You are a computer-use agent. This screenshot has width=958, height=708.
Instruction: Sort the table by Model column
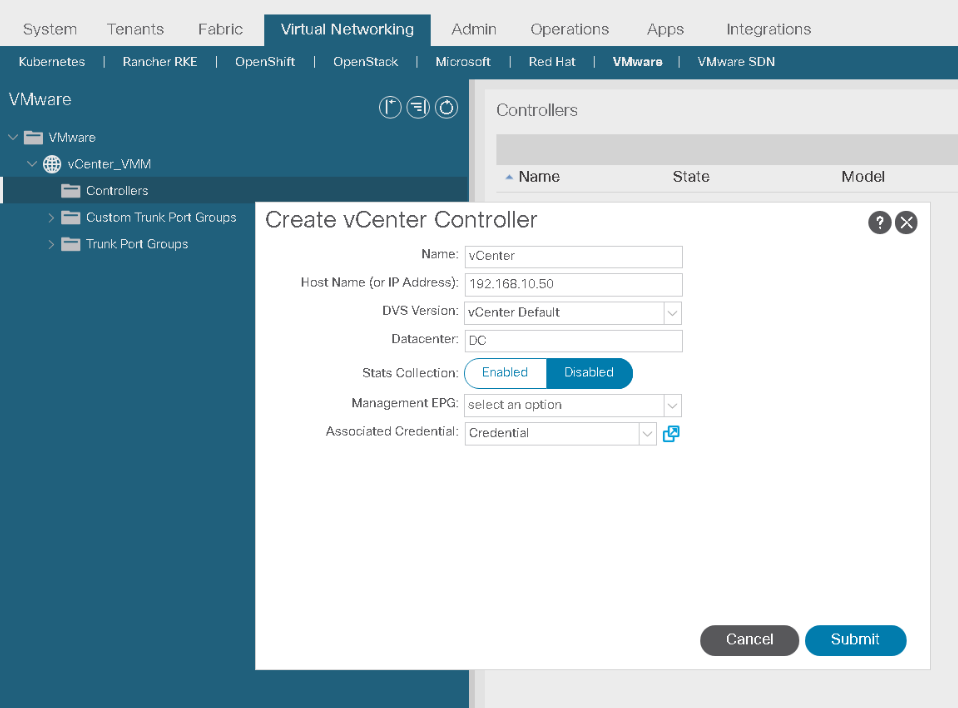[x=863, y=177]
